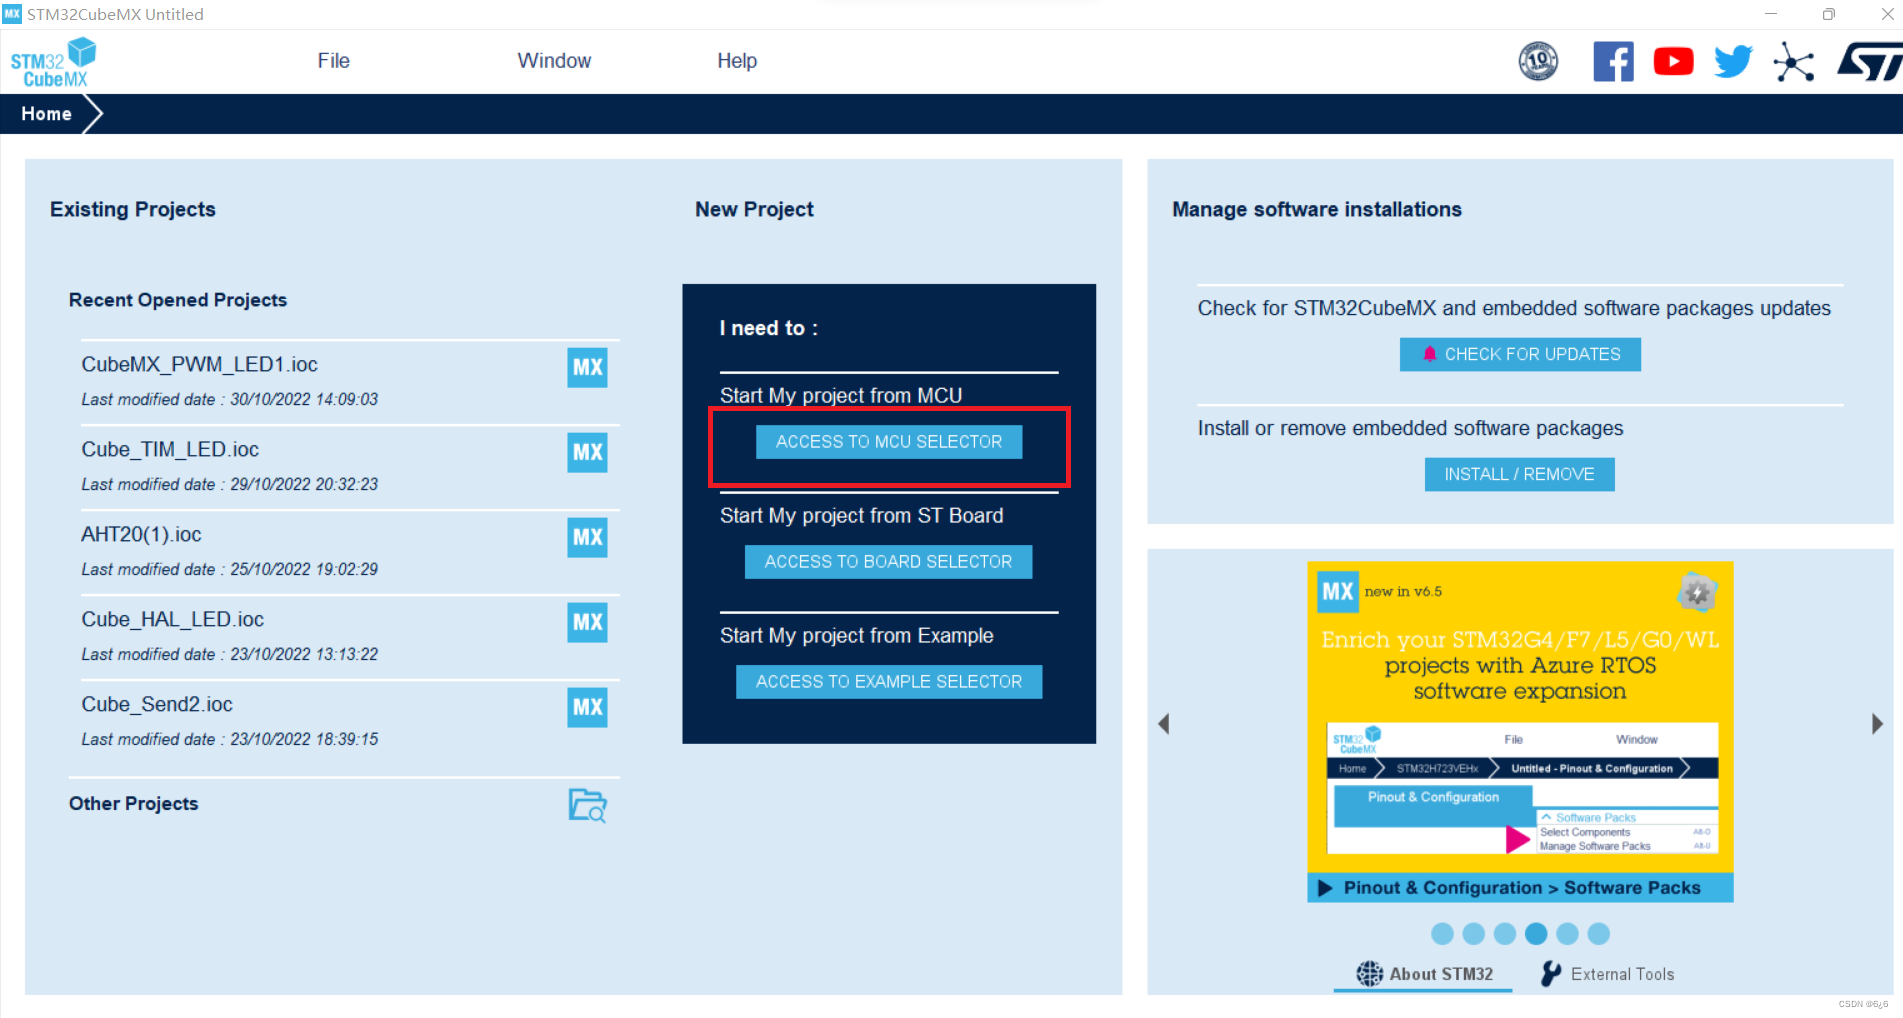
Task: Show next carousel slide with right arrow
Action: [1877, 724]
